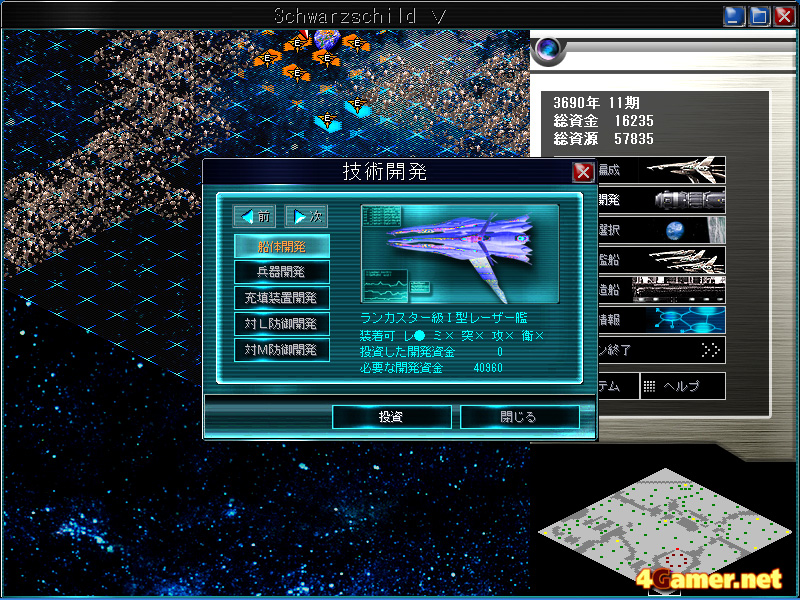Go to previous item with 前 button
The height and width of the screenshot is (600, 800).
pos(255,216)
